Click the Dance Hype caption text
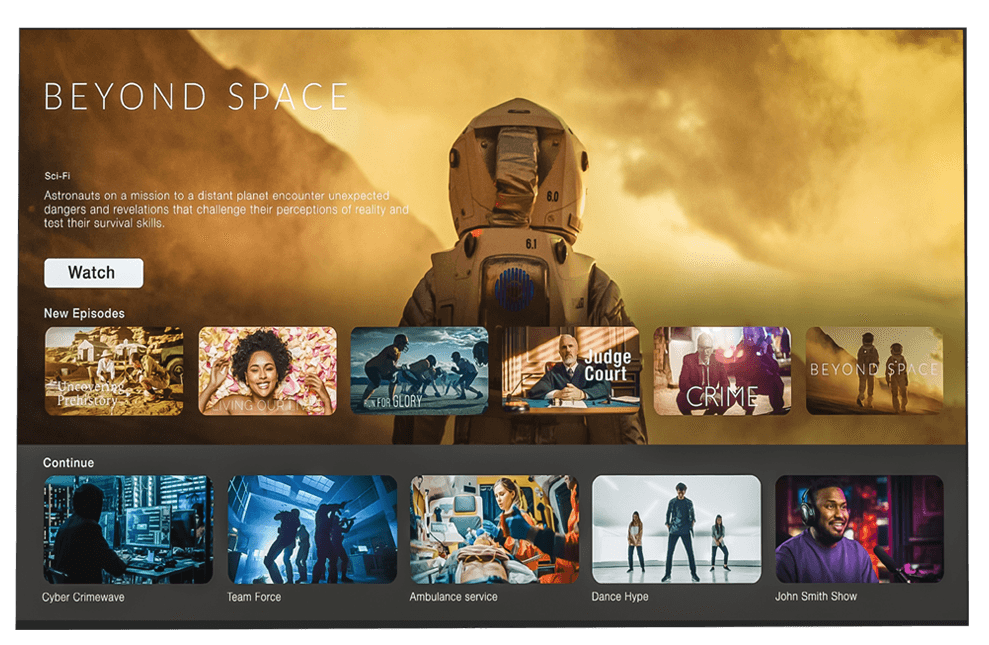 (x=620, y=597)
